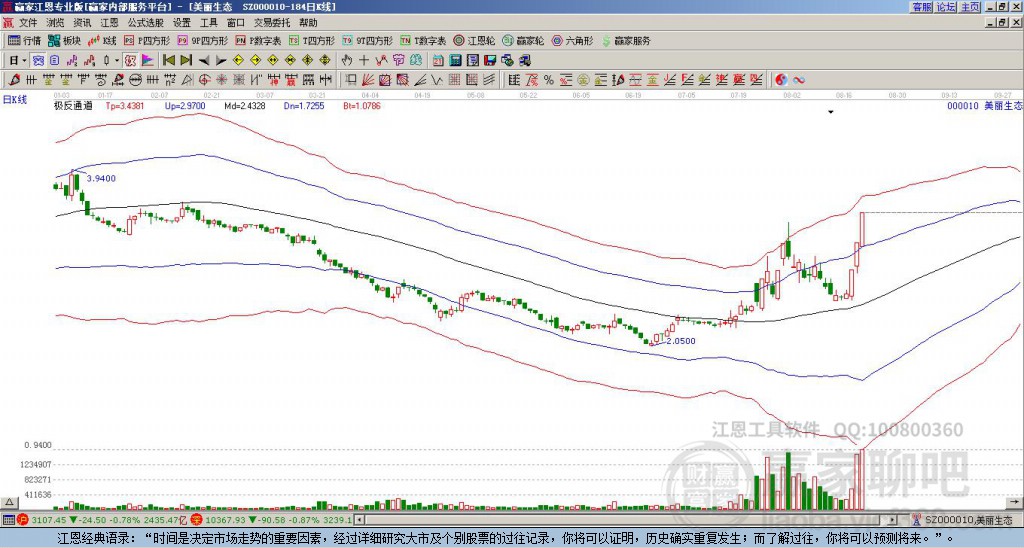Screen dimensions: 1024x548
Task: Click the black right arrow icon
Action: 221,61
